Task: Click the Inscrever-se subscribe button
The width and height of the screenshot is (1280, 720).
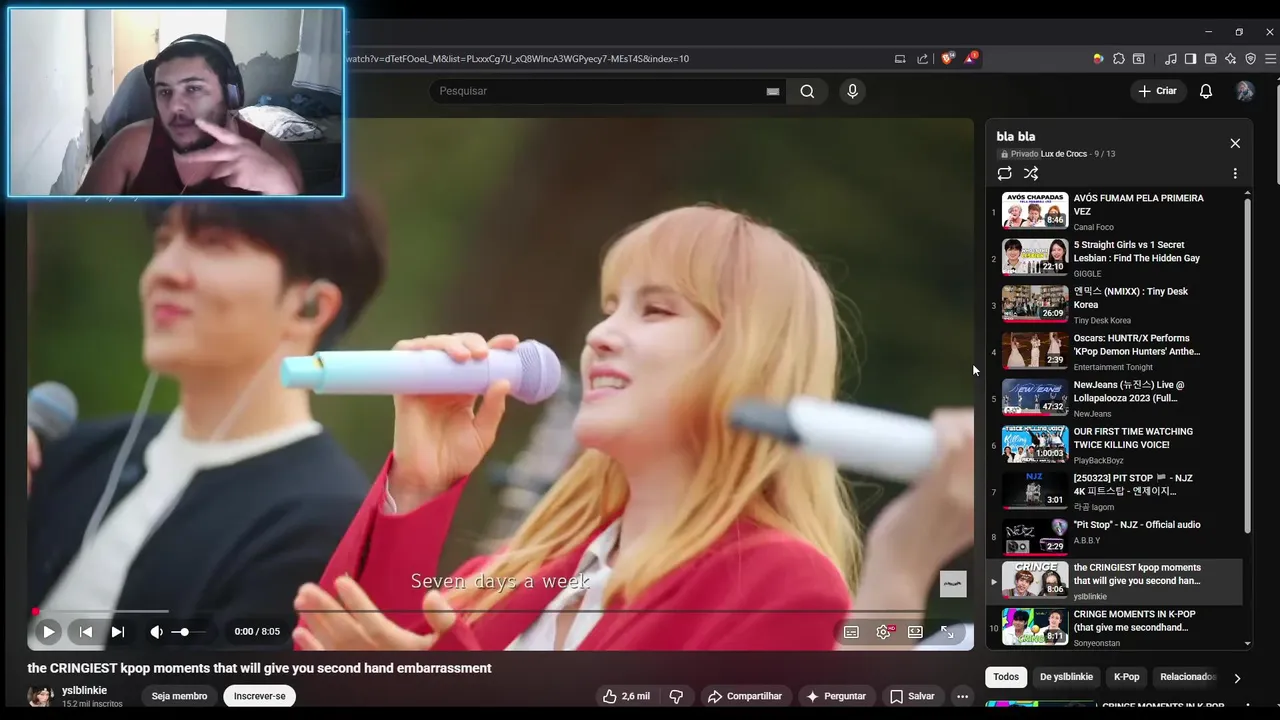Action: tap(259, 696)
